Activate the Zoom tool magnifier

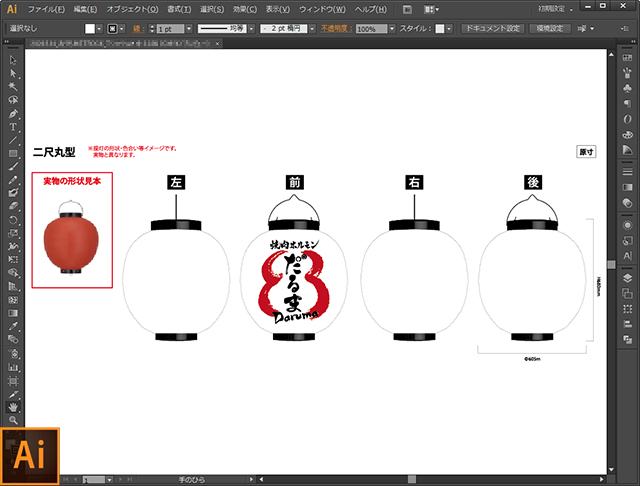point(13,420)
